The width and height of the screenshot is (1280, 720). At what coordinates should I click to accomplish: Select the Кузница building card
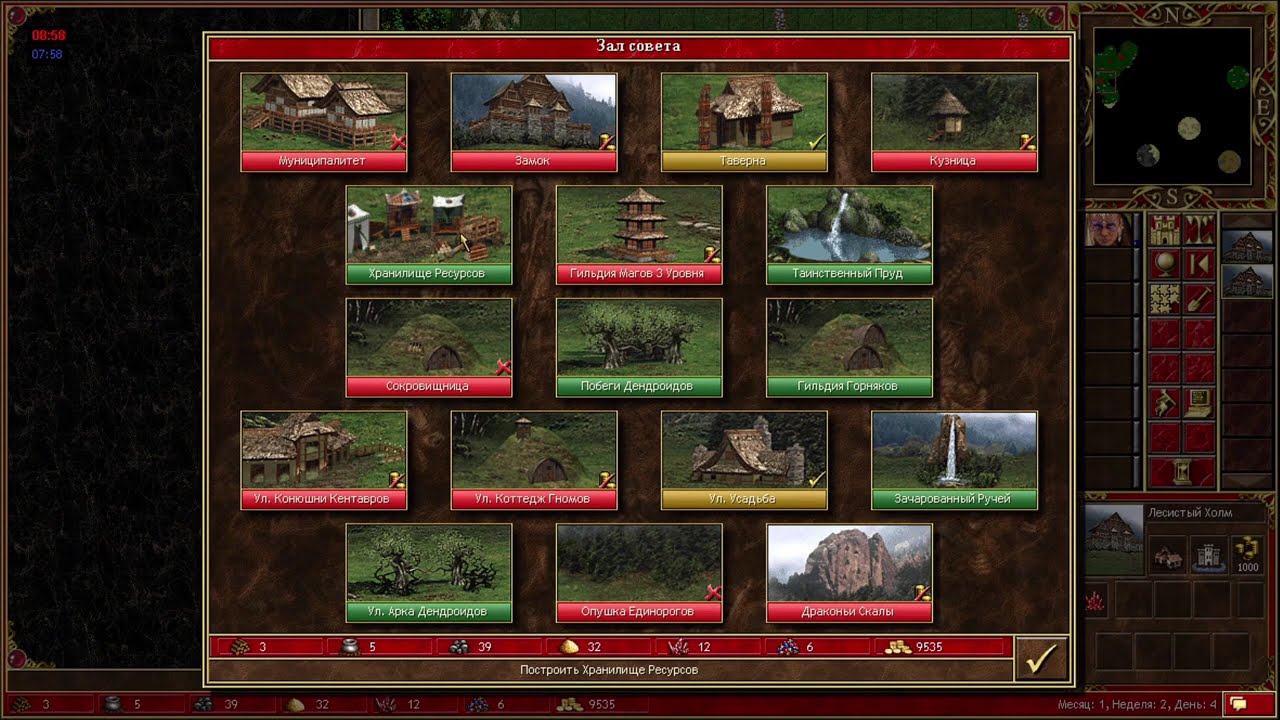click(x=954, y=122)
